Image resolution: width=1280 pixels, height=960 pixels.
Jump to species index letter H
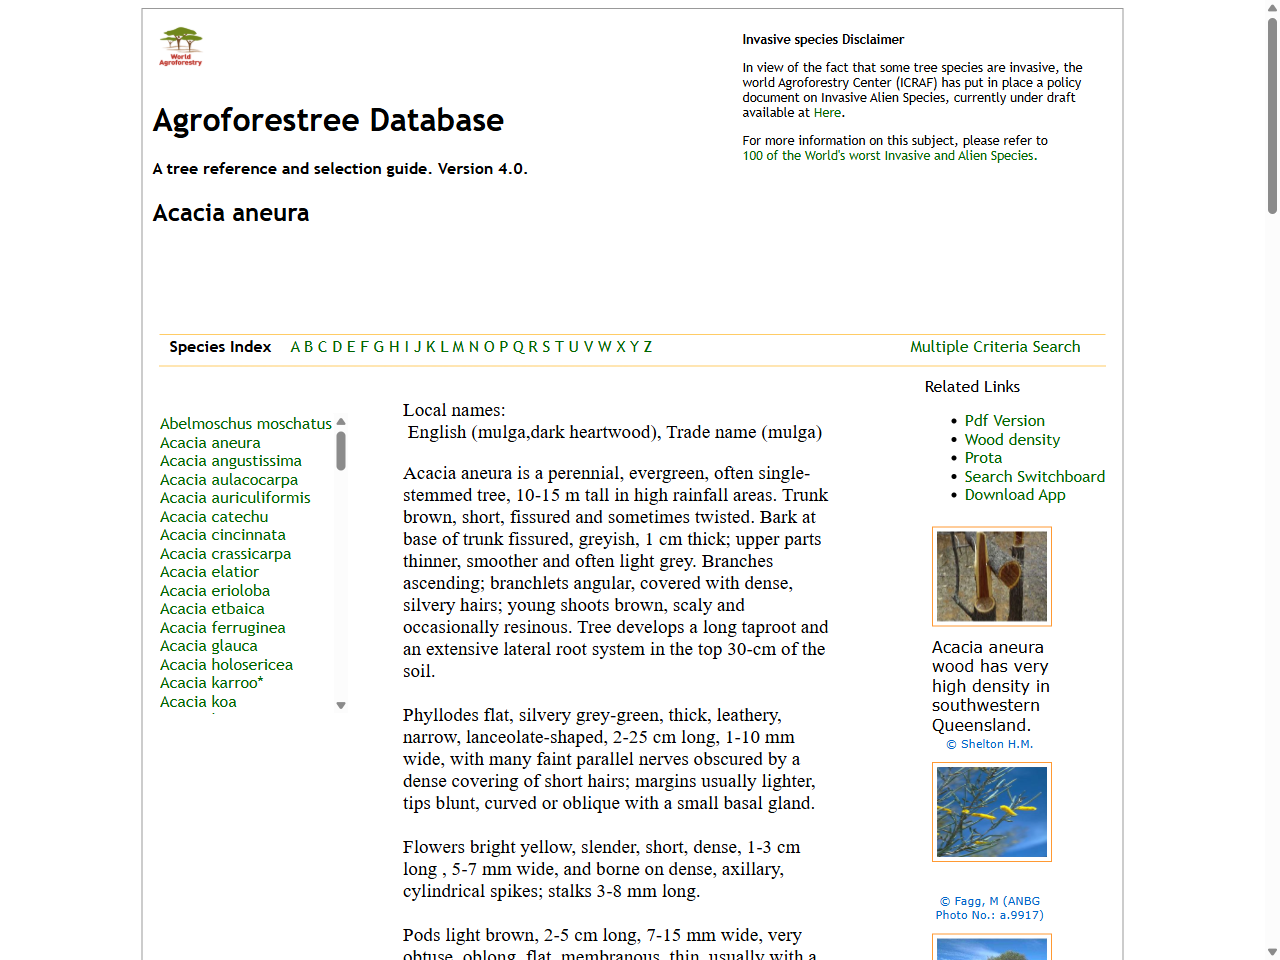click(394, 347)
